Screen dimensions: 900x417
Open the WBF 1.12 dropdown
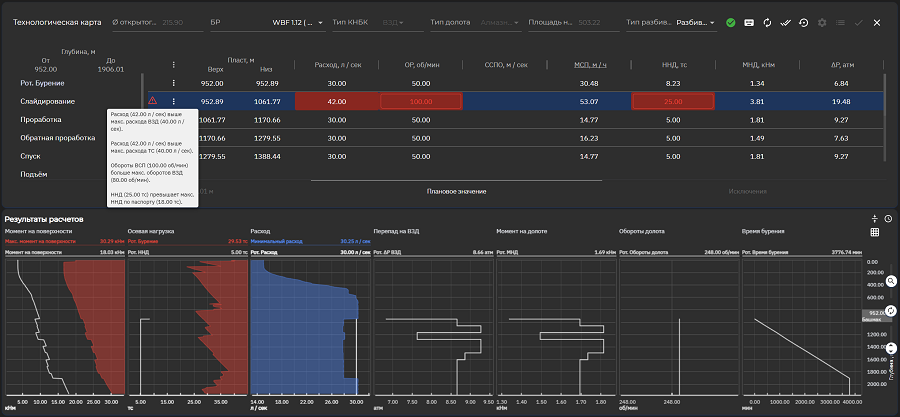[295, 22]
